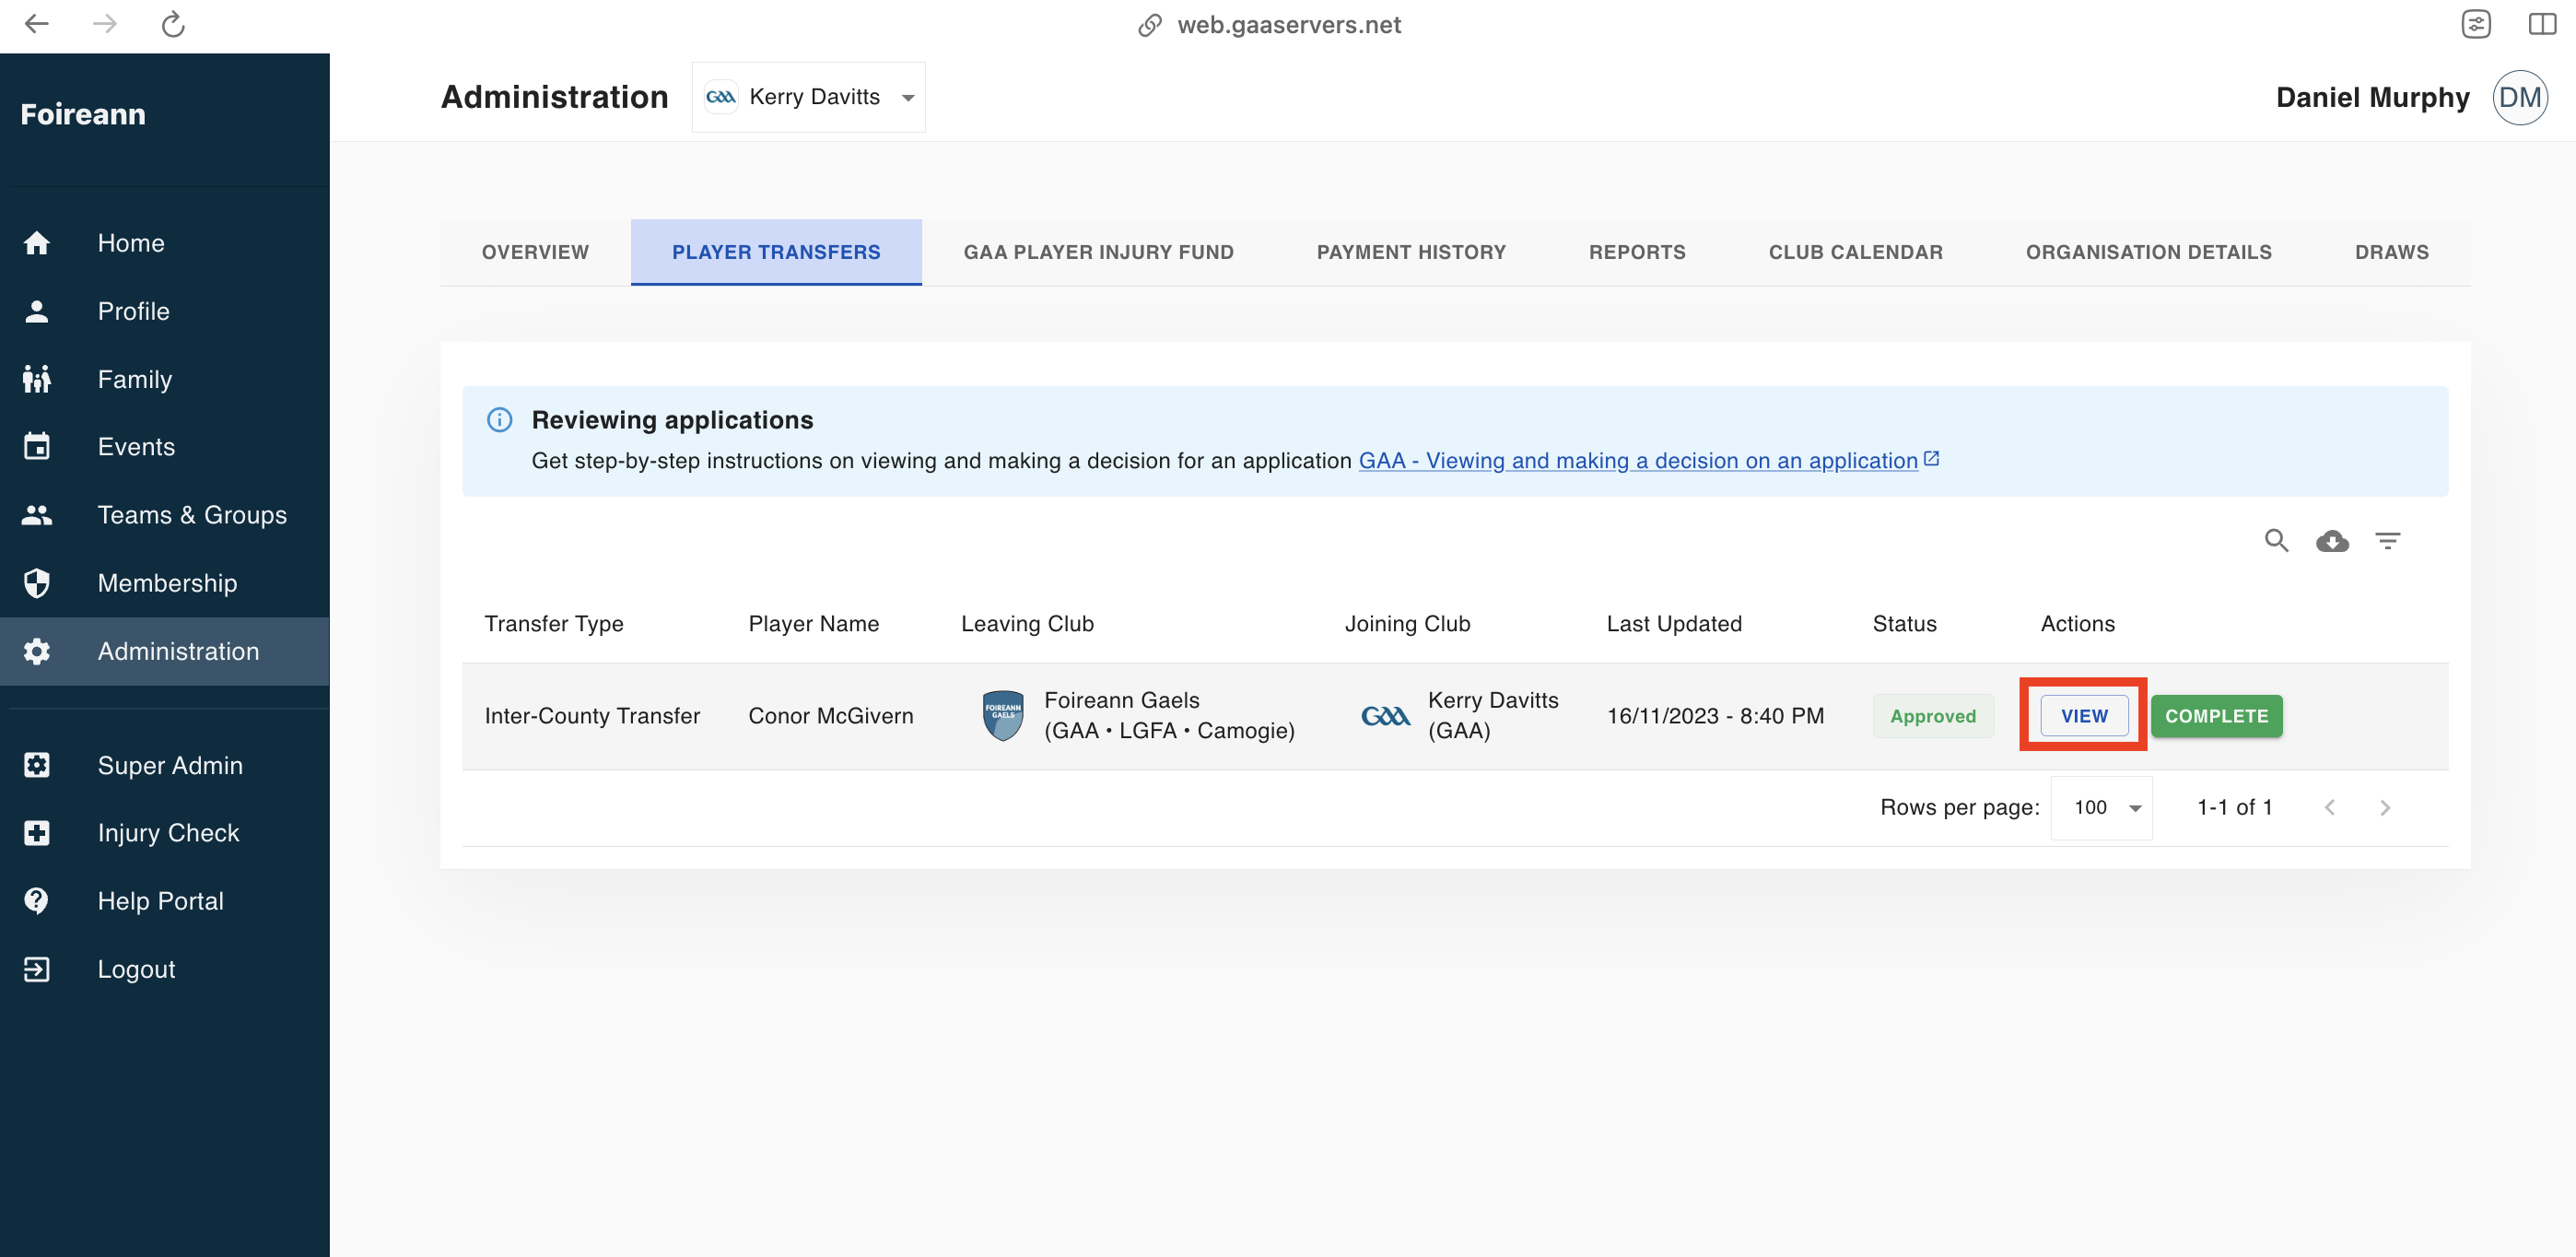Screen dimensions: 2576x1257
Task: Switch to the Reports tab
Action: 1637,252
